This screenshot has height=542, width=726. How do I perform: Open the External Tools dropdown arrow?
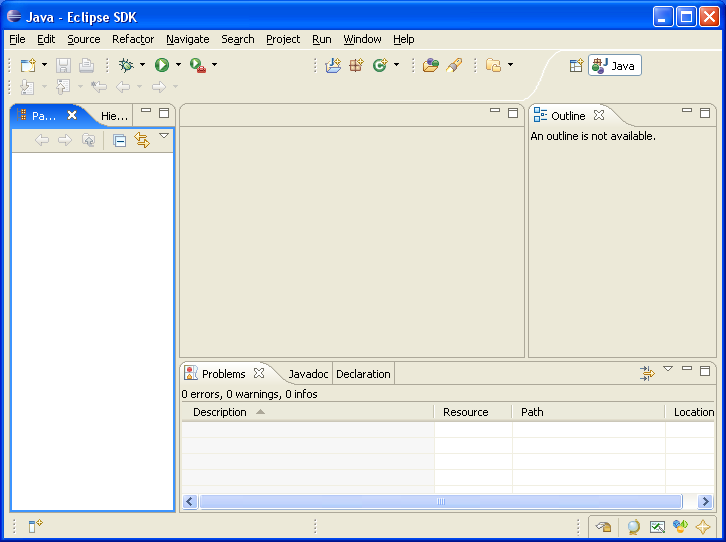pyautogui.click(x=214, y=65)
